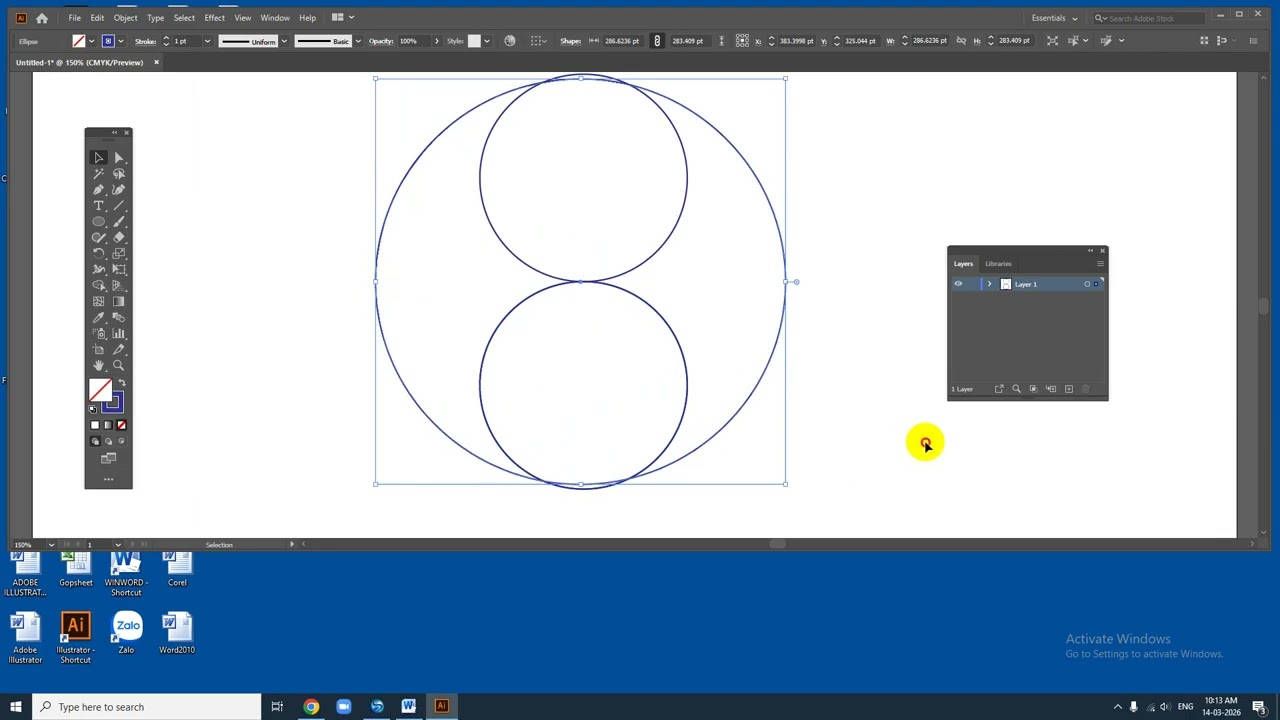Pick the Line Segment tool
This screenshot has height=720, width=1280.
pyautogui.click(x=118, y=206)
